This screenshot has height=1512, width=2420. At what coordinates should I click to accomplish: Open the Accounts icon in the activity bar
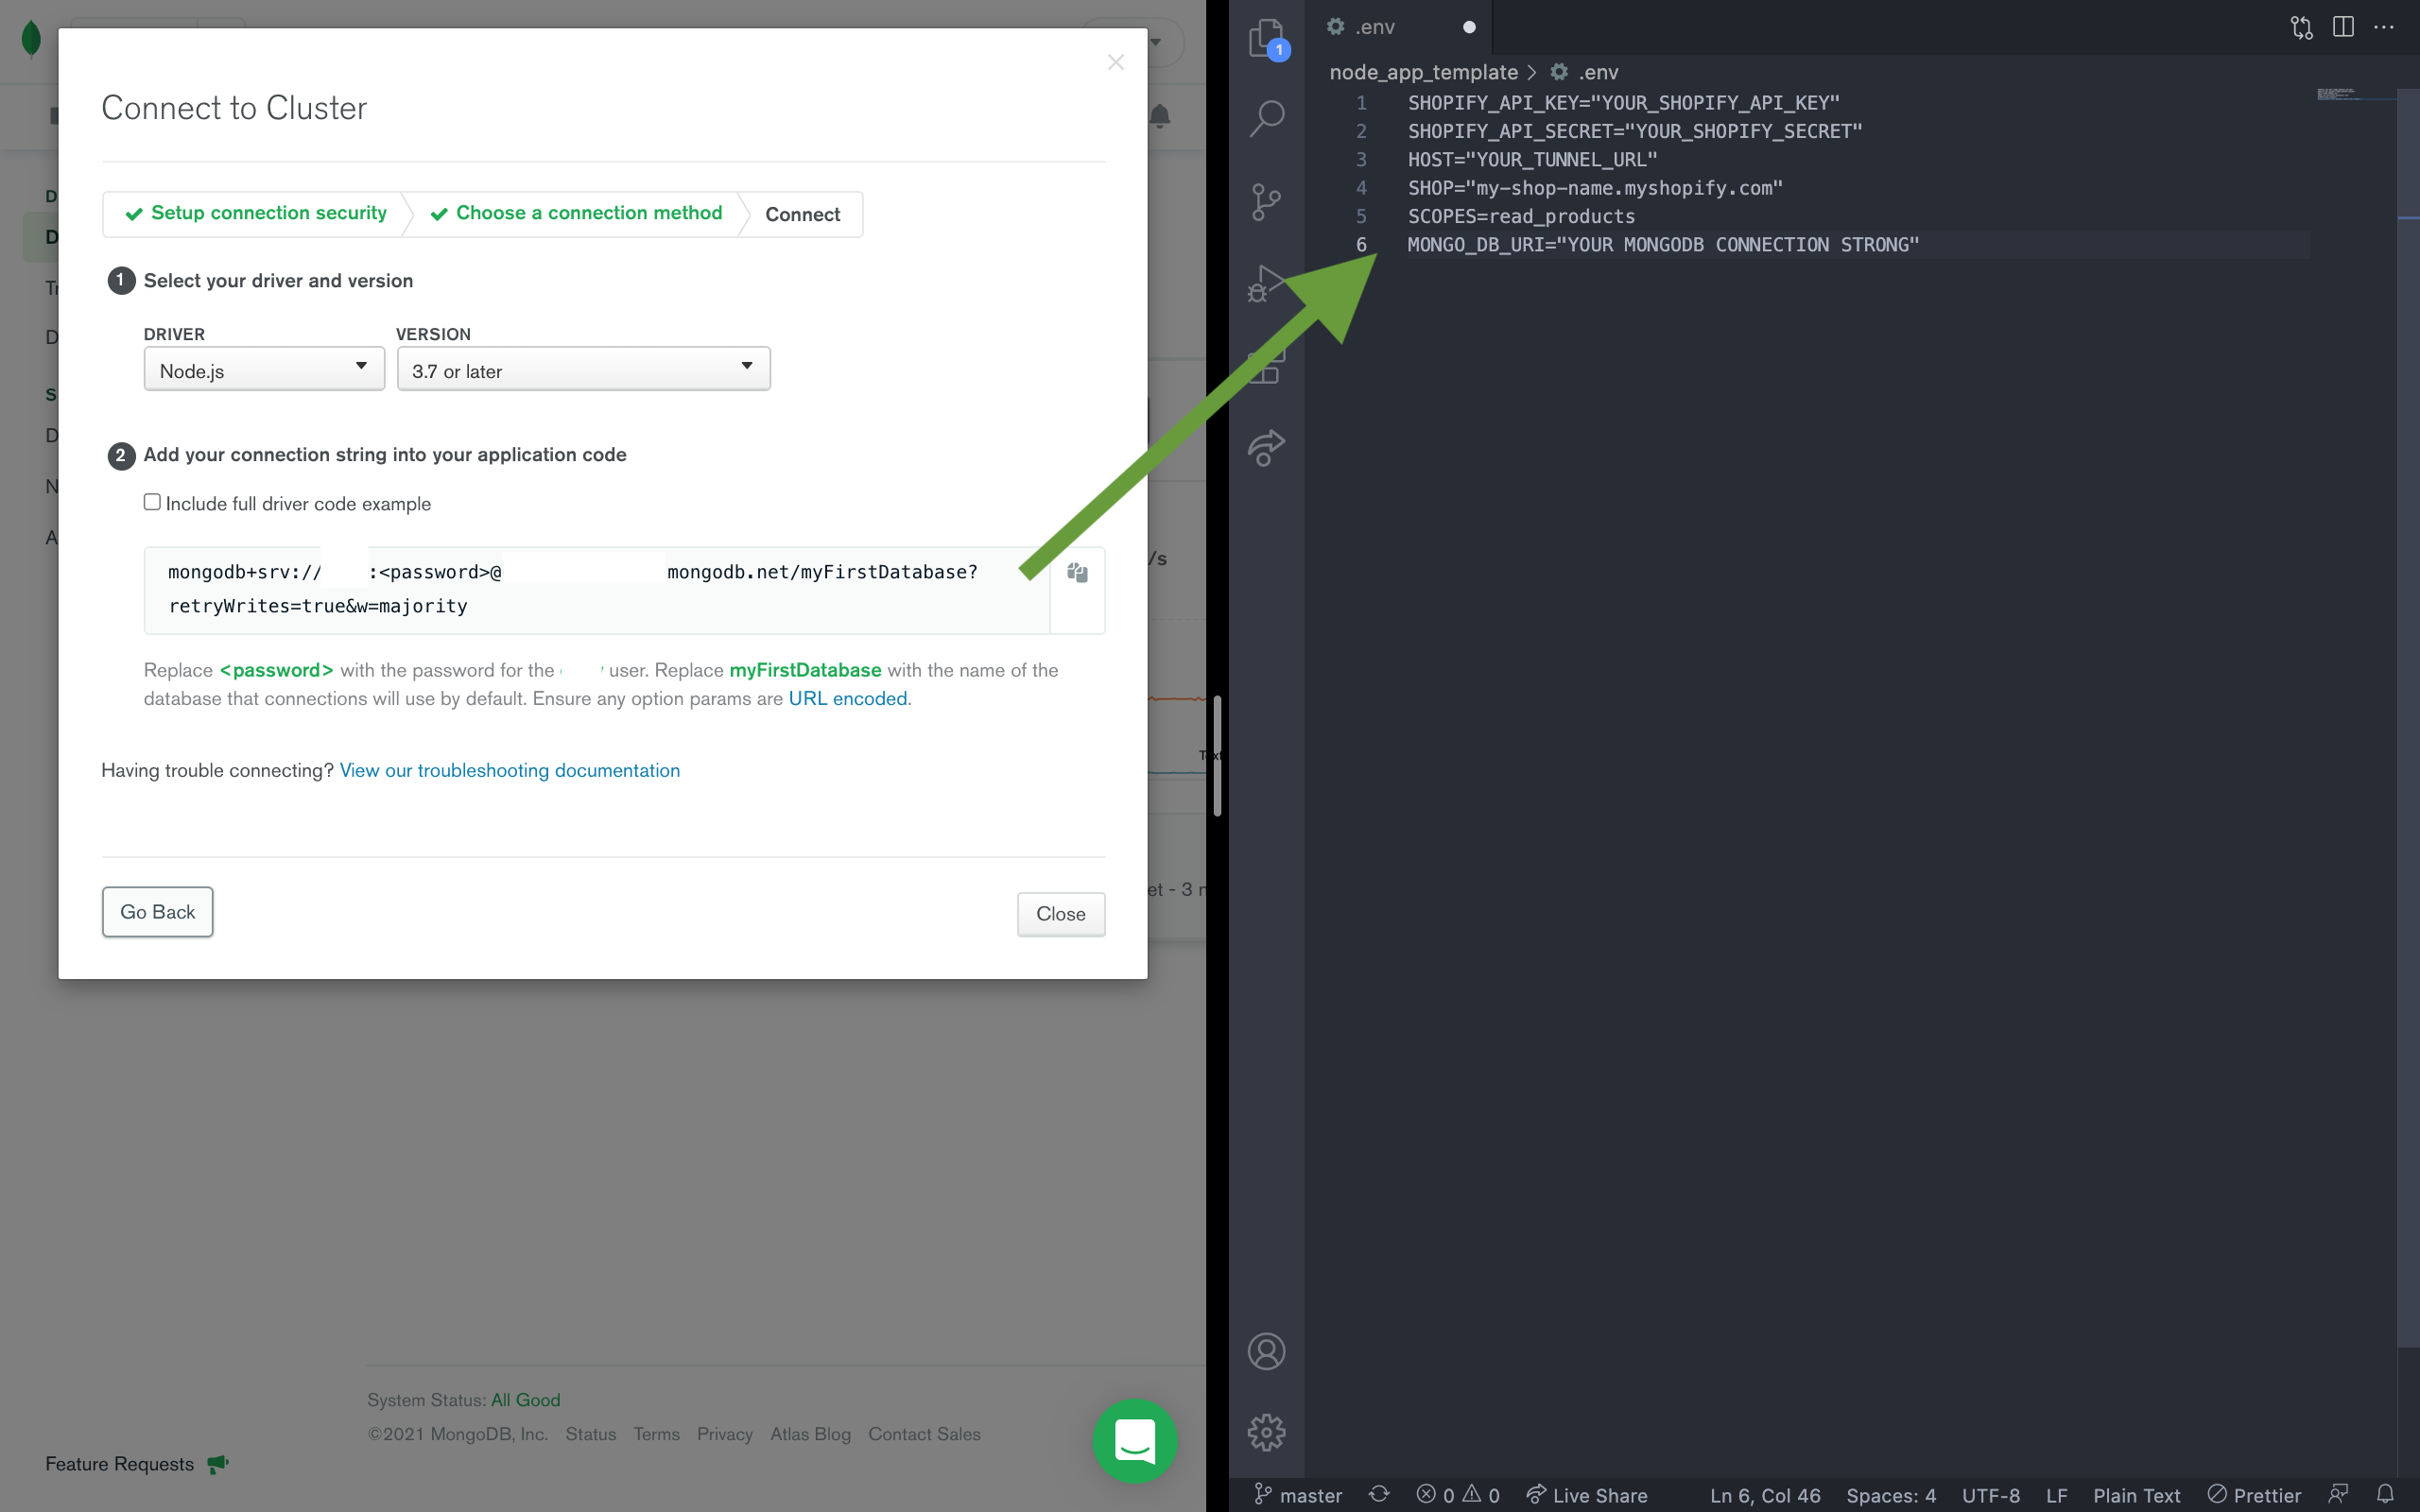click(x=1267, y=1350)
